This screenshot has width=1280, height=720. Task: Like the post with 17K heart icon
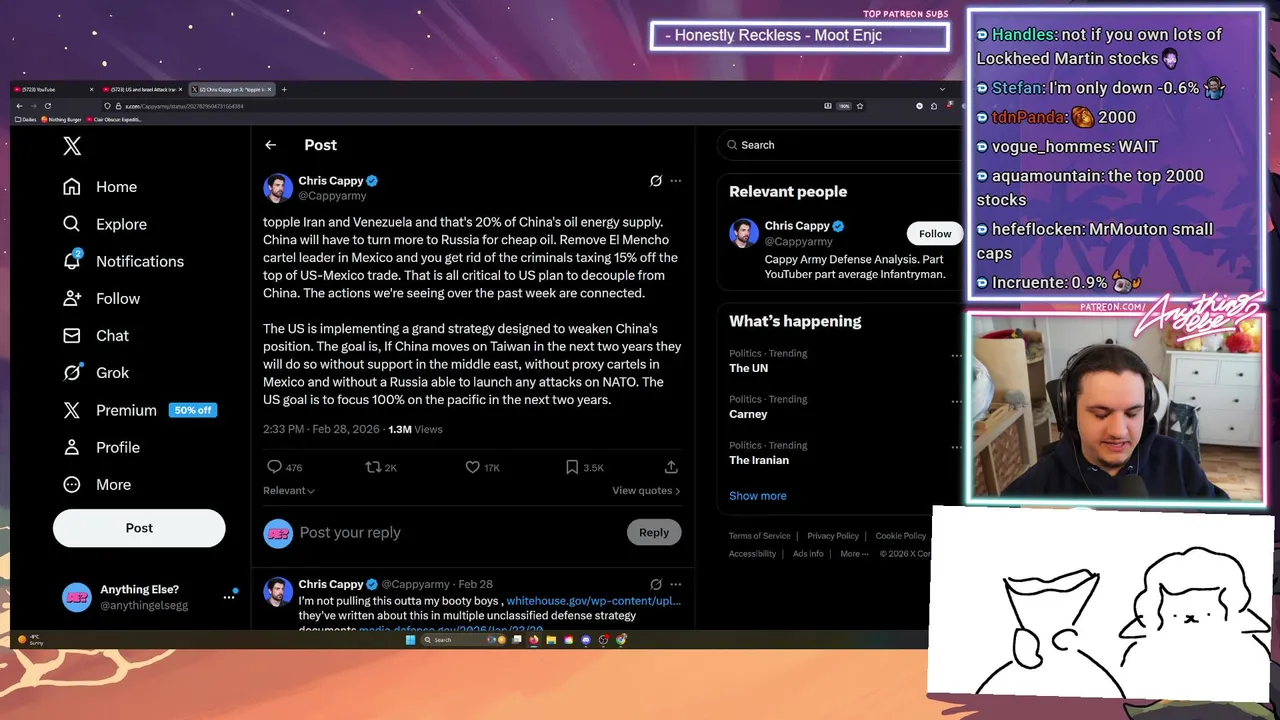tap(472, 467)
